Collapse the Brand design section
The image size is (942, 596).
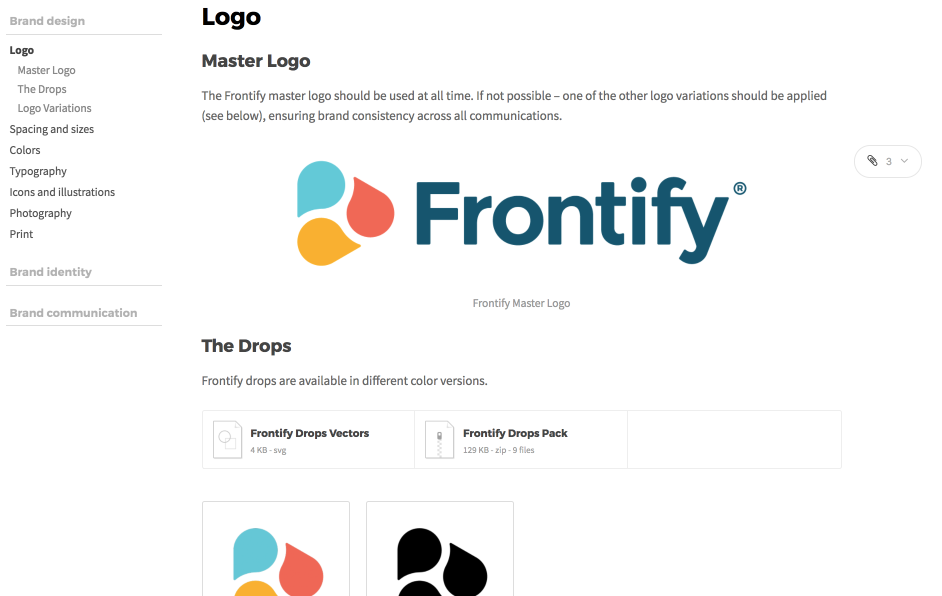click(x=47, y=21)
